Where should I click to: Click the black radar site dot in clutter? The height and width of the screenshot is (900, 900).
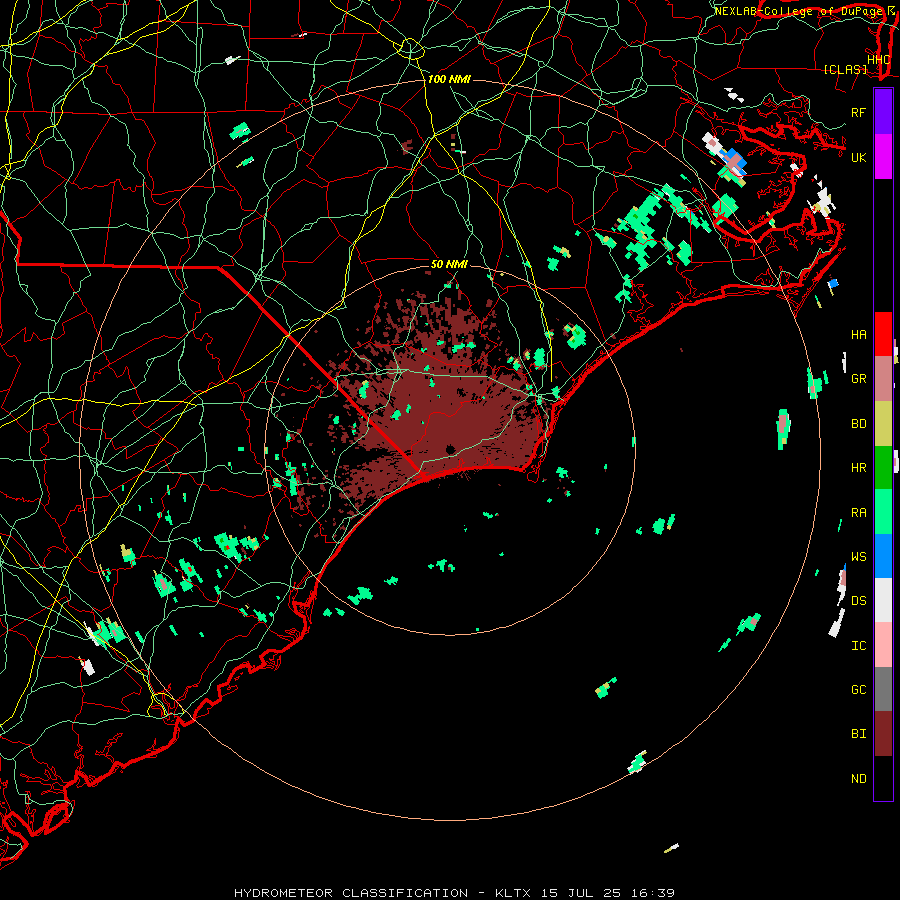[450, 449]
